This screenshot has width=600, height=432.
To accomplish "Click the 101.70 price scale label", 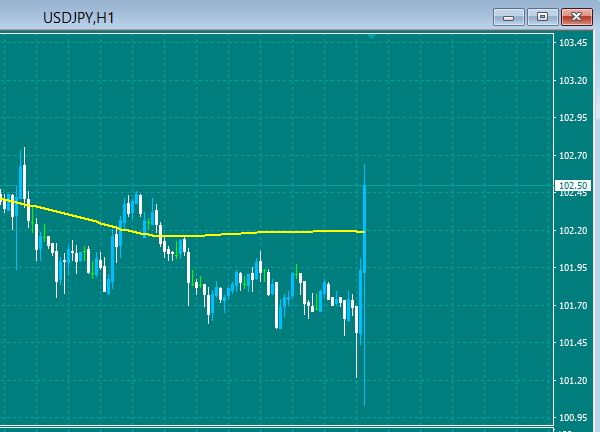I will tap(573, 305).
